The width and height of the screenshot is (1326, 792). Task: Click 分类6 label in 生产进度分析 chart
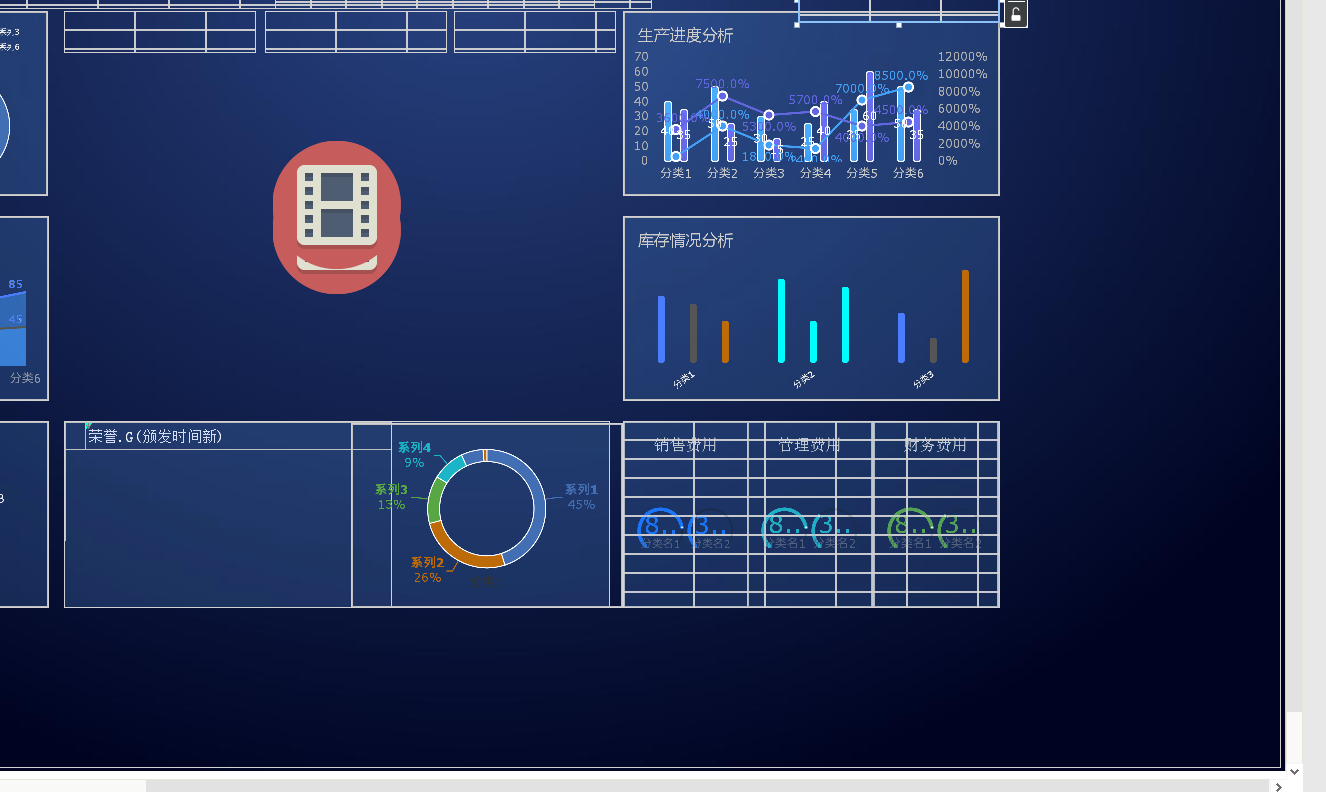pos(907,173)
